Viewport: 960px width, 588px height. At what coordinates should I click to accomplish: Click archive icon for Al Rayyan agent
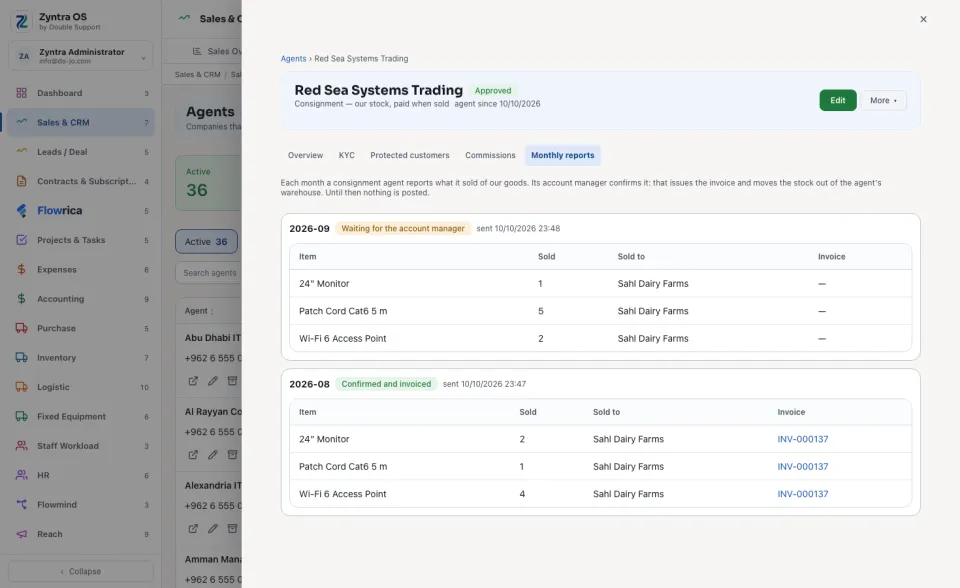coord(232,454)
